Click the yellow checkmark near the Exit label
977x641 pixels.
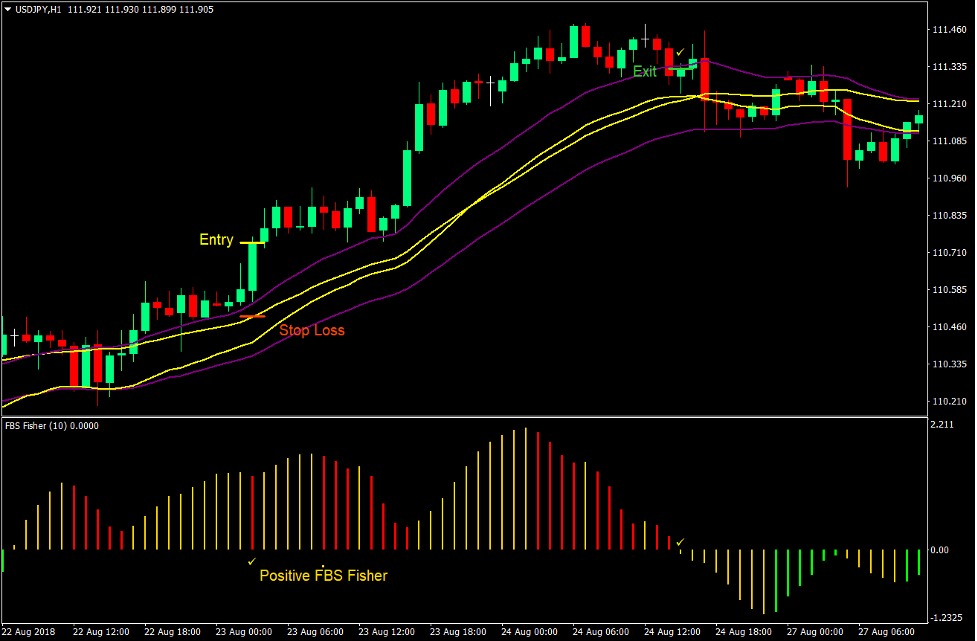coord(680,51)
